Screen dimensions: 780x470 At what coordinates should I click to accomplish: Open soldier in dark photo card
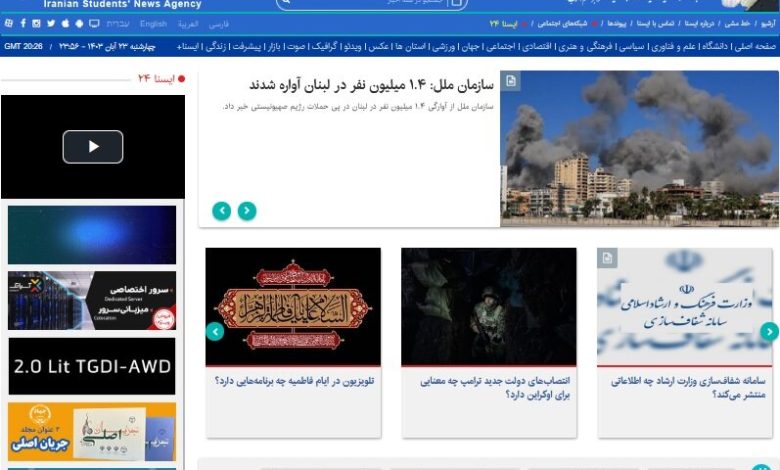coord(489,307)
